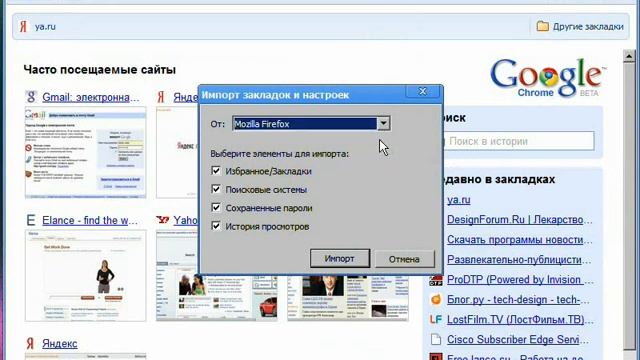Open the news site thumbnail with man's portrait
The height and width of the screenshot is (360, 640).
click(x=348, y=298)
